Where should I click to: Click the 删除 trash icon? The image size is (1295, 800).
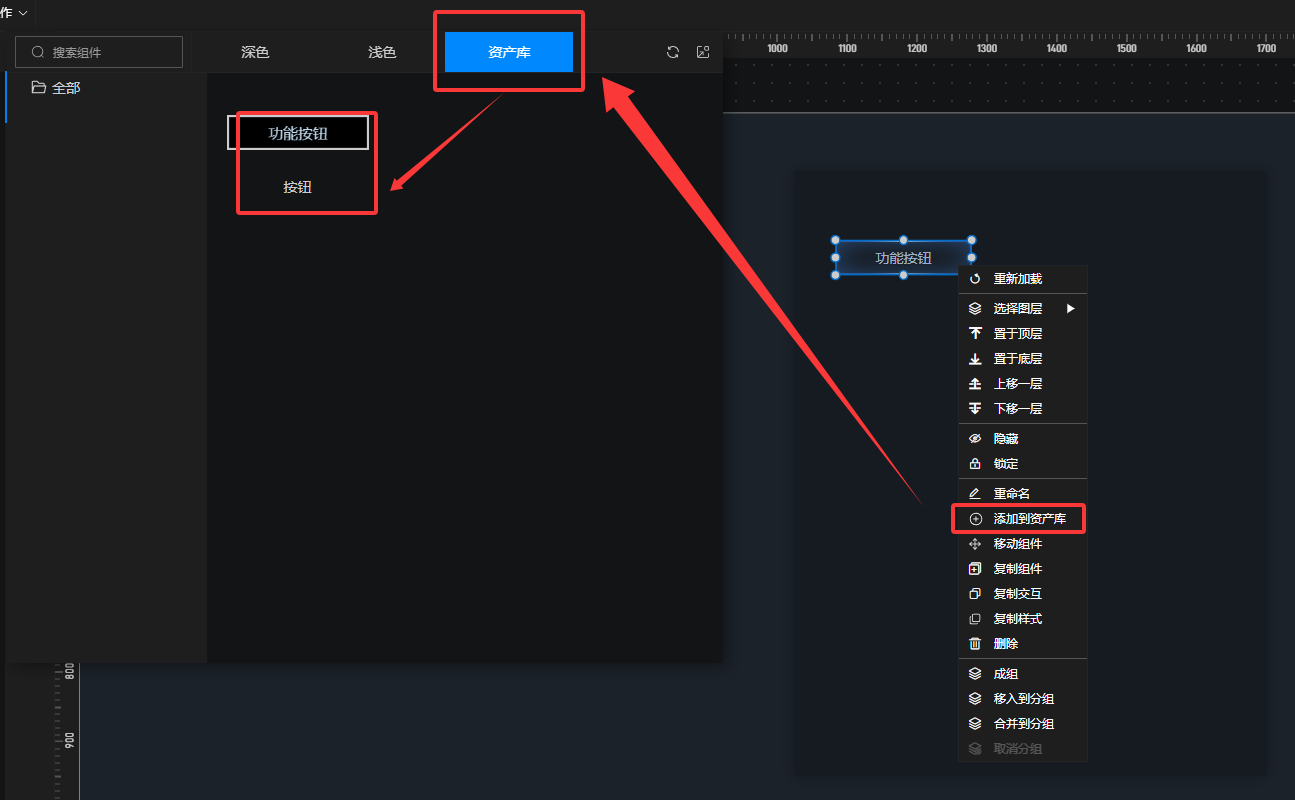[975, 644]
